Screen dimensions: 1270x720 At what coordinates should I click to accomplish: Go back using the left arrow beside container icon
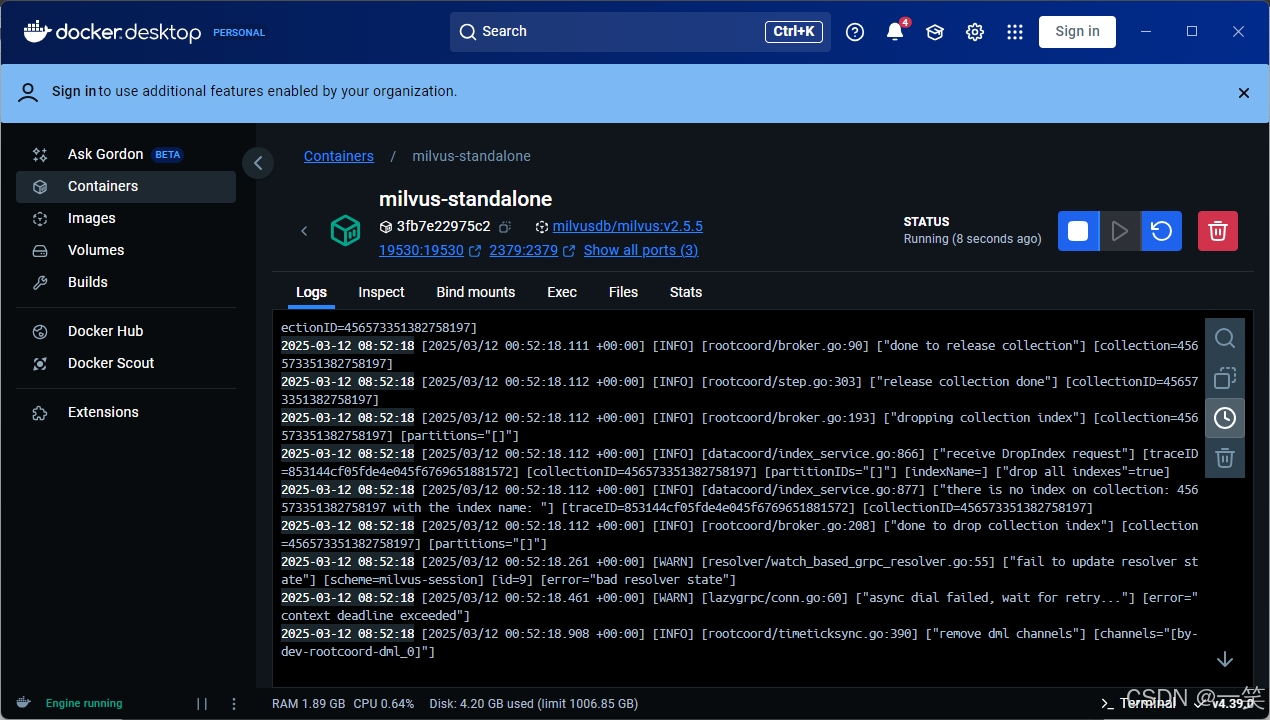pyautogui.click(x=305, y=231)
